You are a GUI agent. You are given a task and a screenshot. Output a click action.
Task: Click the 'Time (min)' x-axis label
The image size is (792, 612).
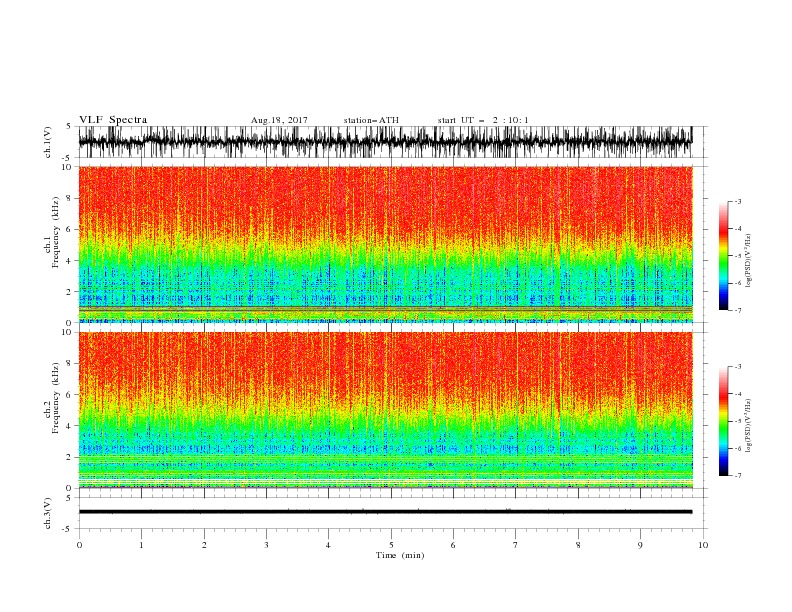click(400, 555)
